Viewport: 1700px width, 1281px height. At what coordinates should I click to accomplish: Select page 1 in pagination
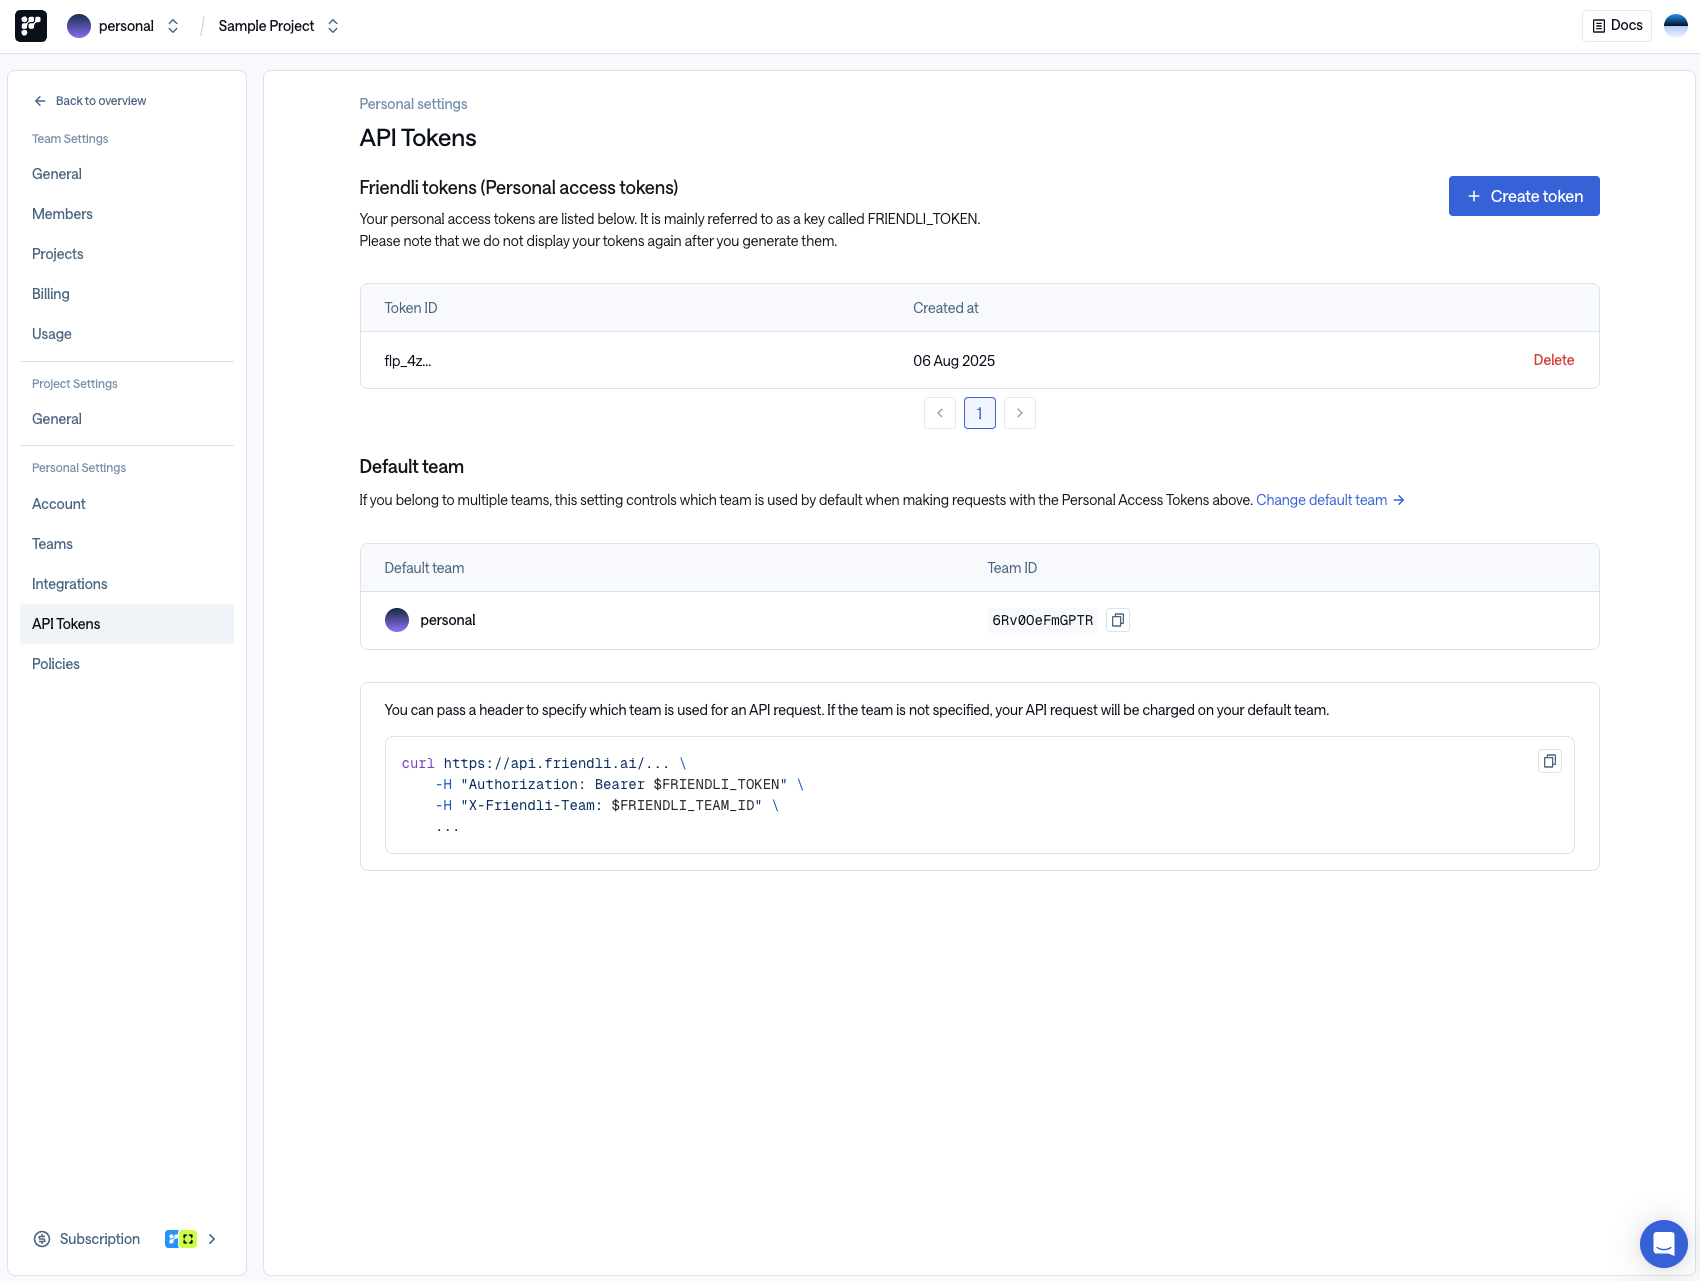click(979, 412)
